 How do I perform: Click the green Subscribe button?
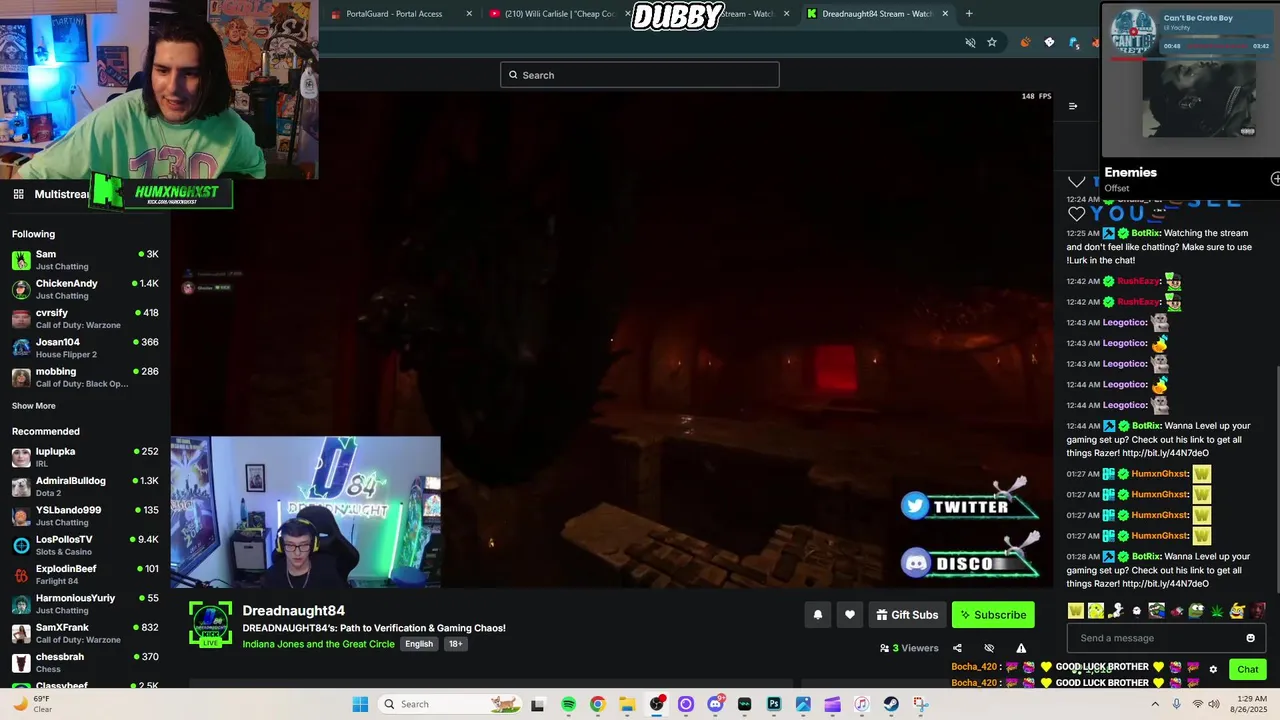(x=993, y=615)
